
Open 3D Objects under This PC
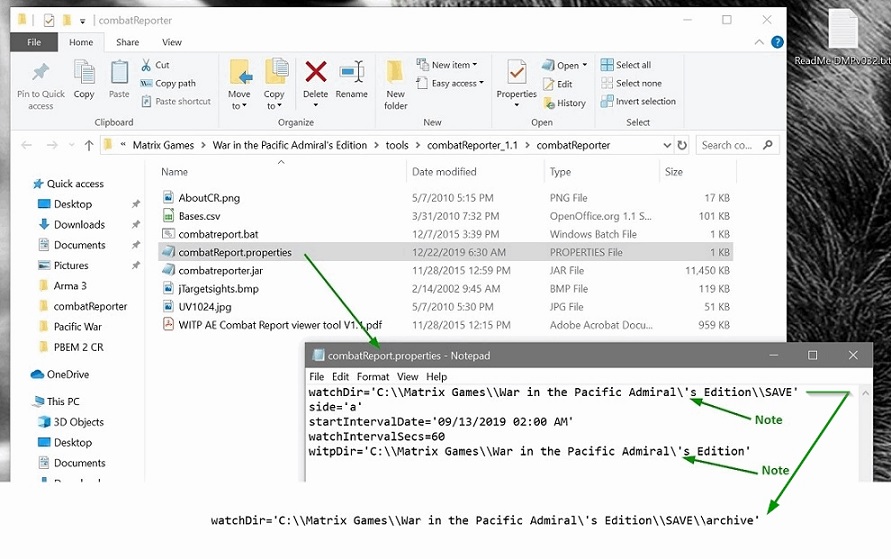coord(78,422)
